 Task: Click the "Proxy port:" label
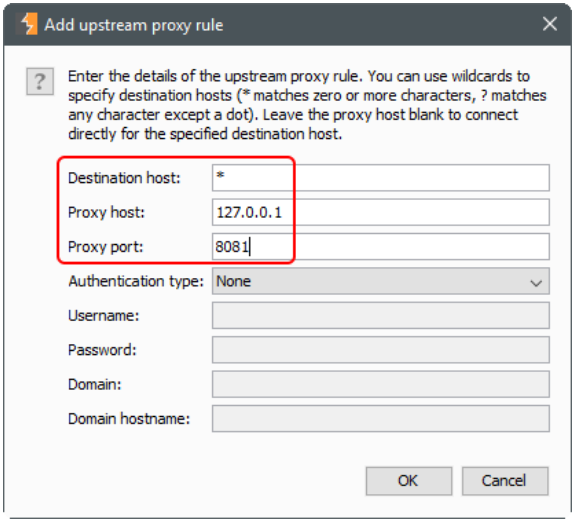point(106,247)
